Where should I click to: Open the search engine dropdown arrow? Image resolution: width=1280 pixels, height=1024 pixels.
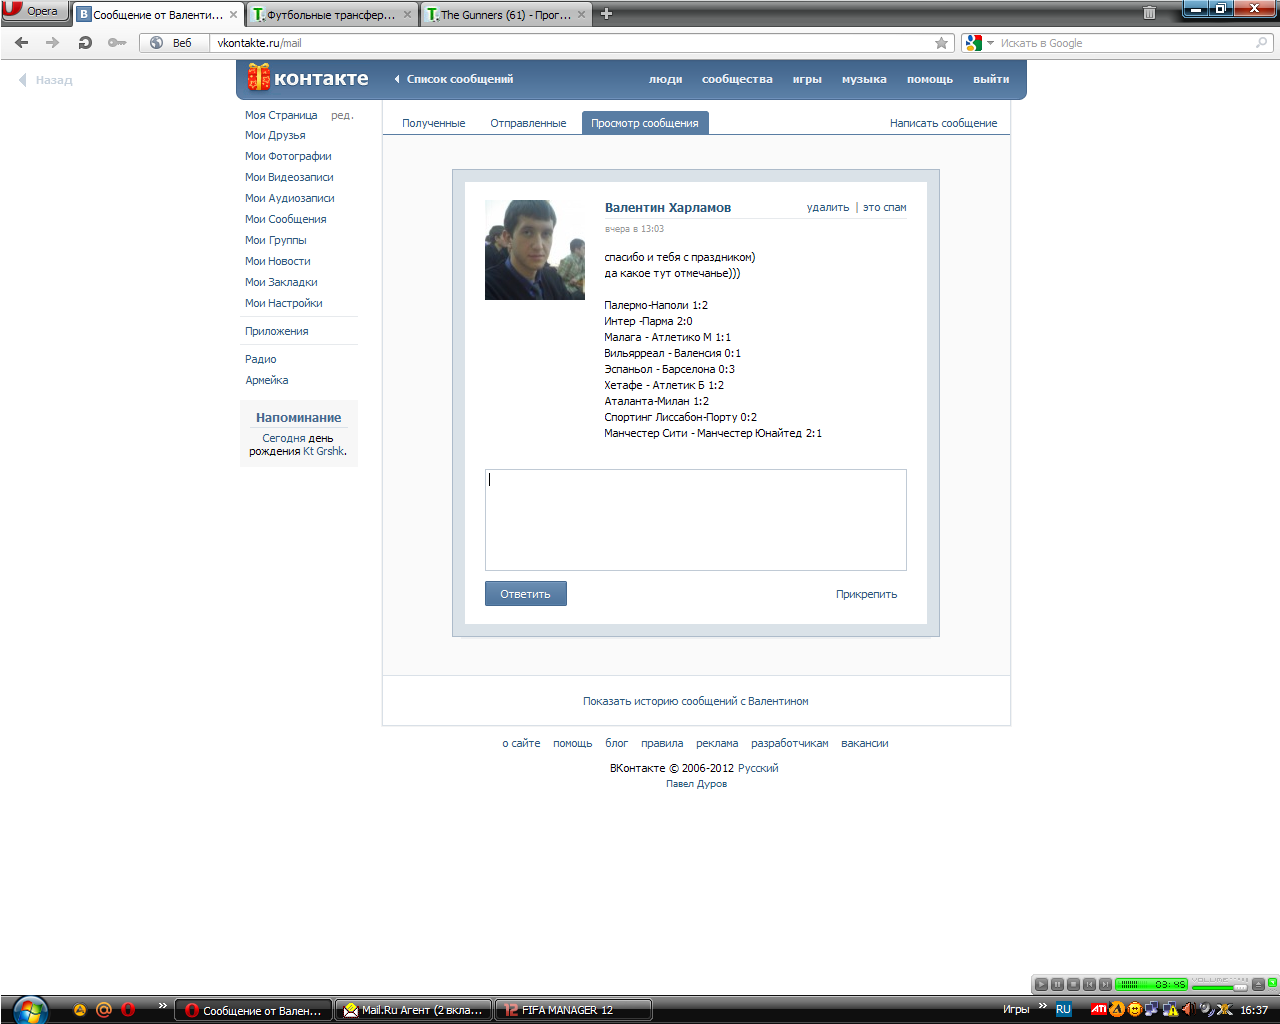990,43
